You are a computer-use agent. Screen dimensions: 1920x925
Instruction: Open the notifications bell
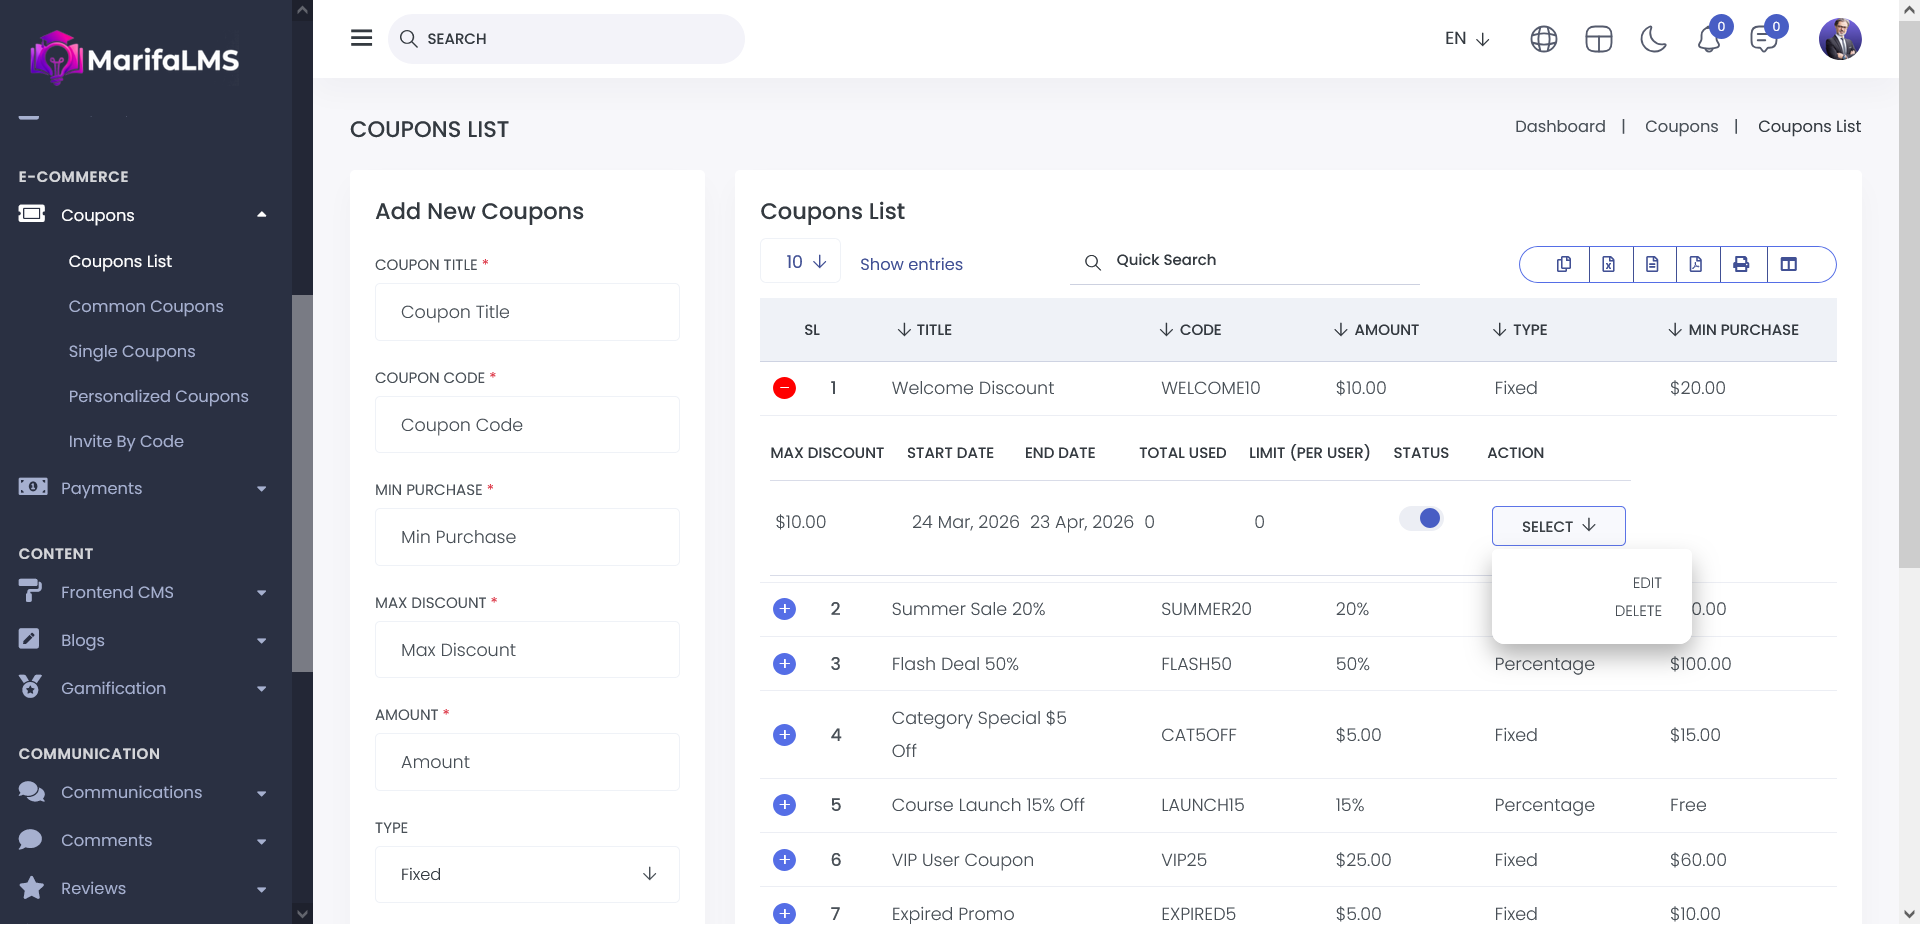coord(1709,39)
